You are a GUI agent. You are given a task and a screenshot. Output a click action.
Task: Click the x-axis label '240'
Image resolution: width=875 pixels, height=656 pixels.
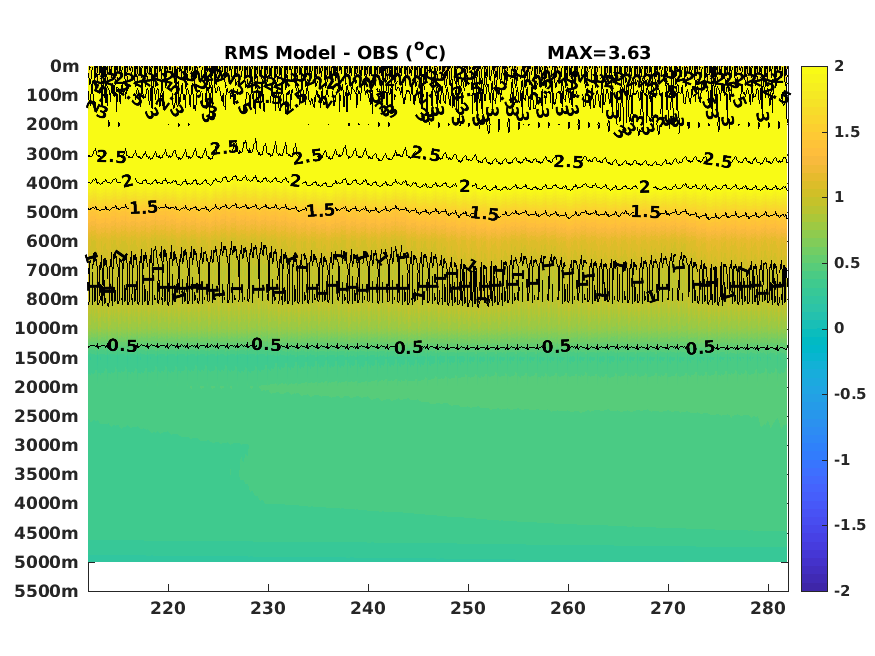pos(368,608)
